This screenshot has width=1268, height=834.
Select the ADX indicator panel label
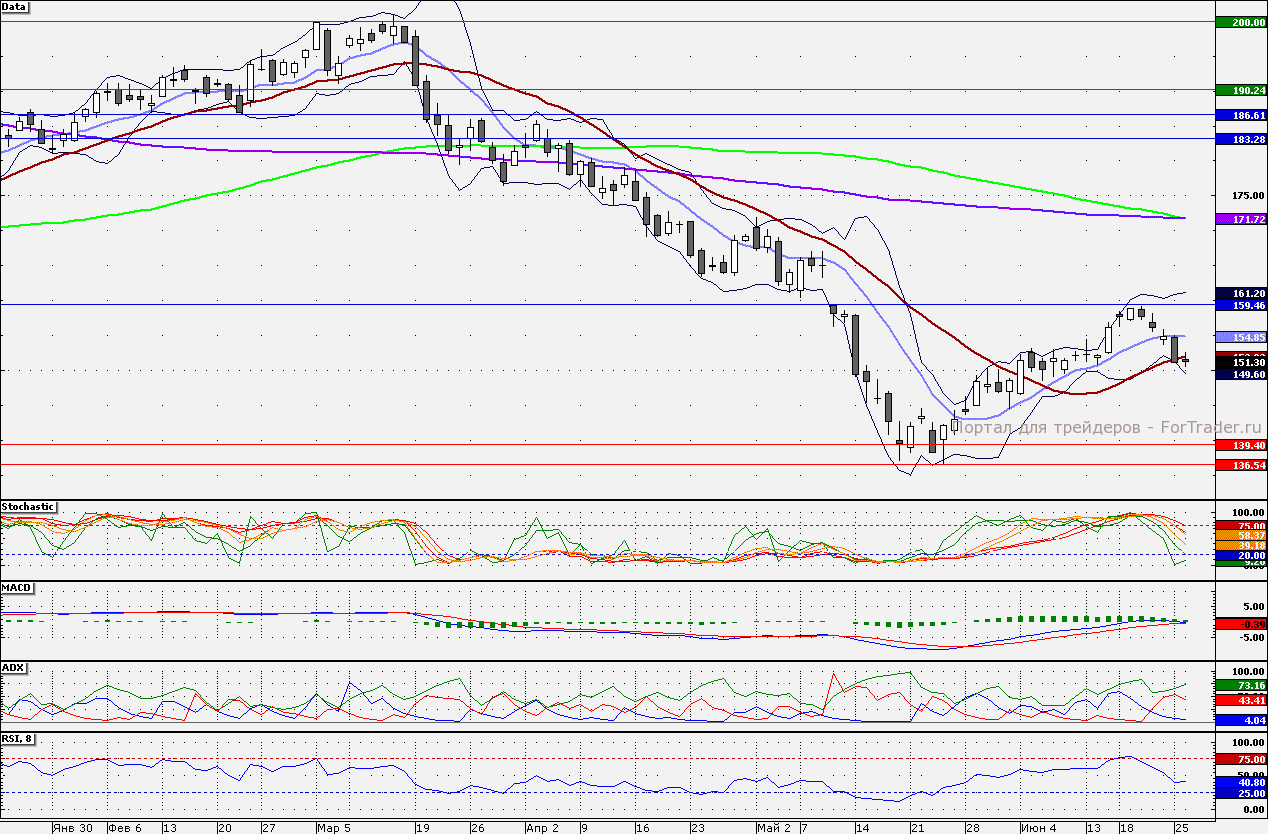(14, 667)
